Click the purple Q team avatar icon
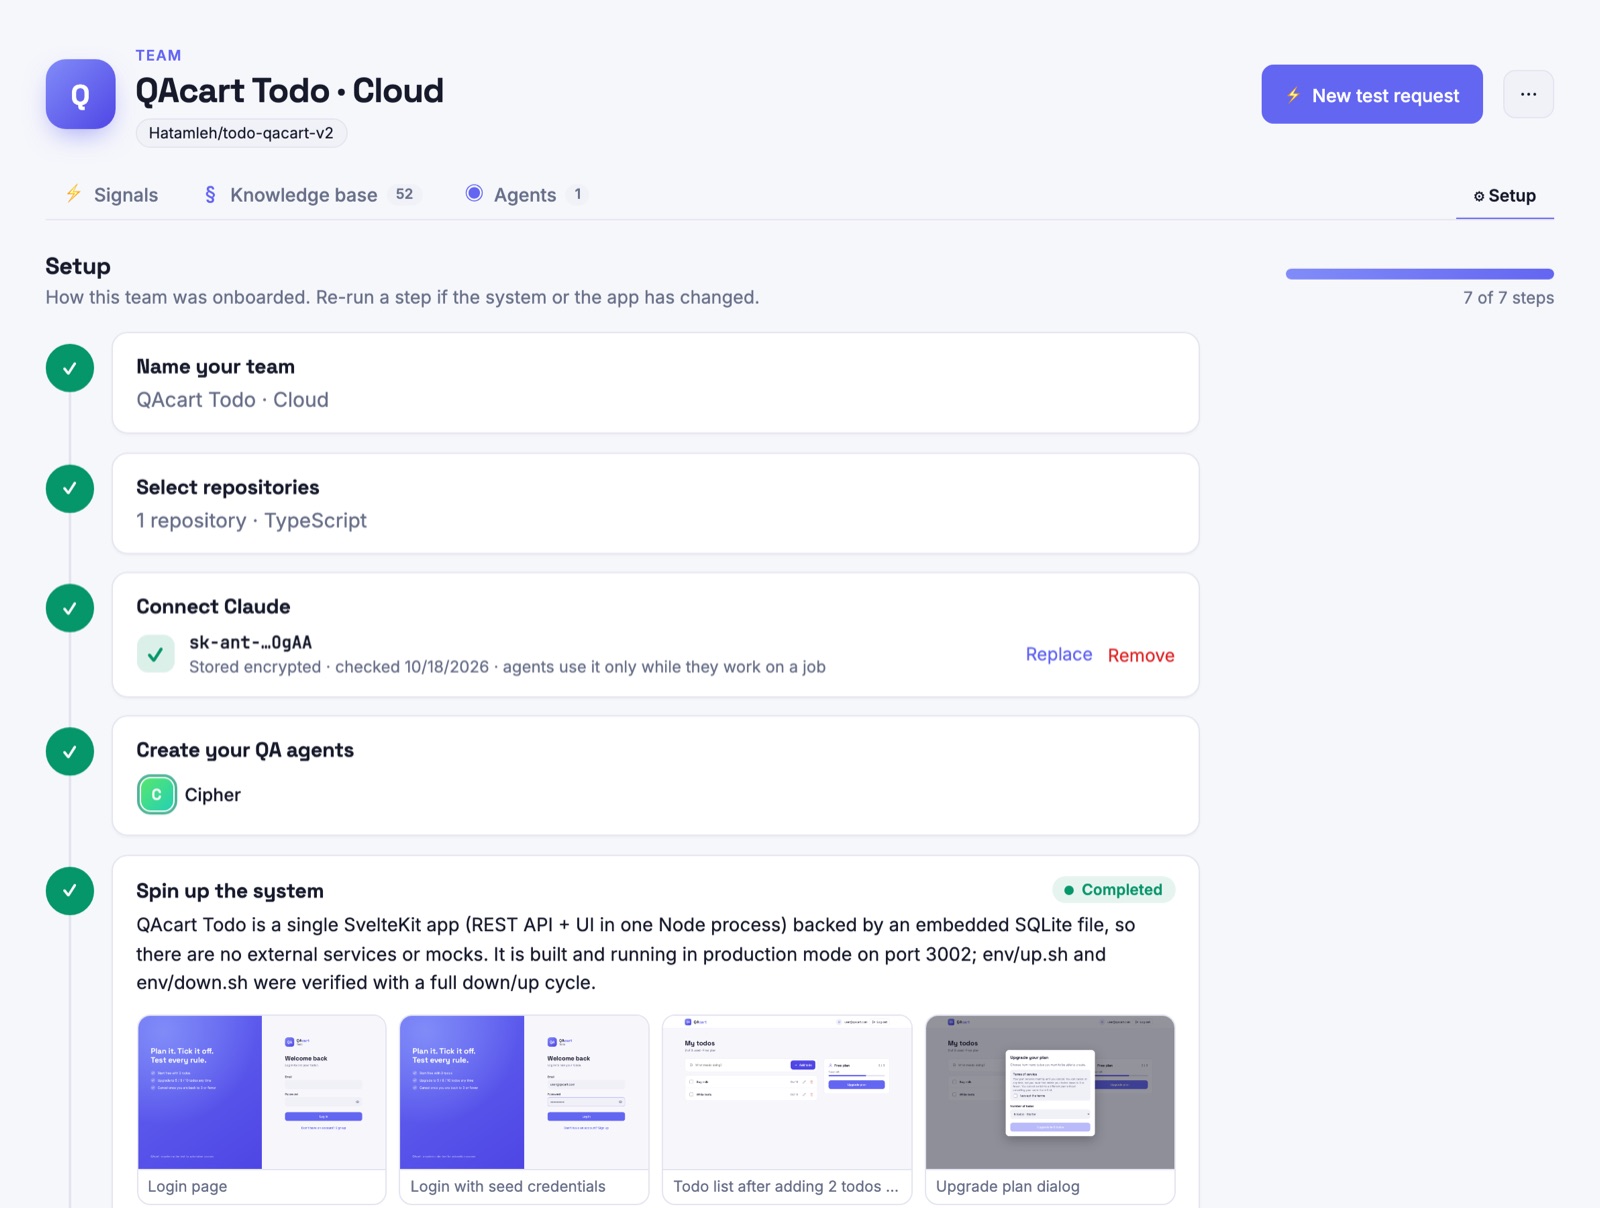 point(80,94)
